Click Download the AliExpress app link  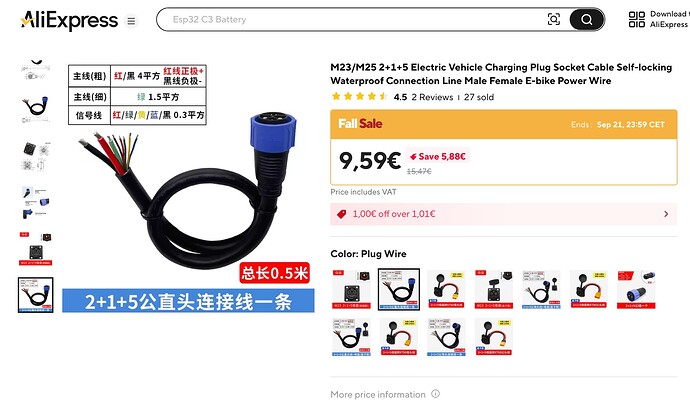(670, 19)
